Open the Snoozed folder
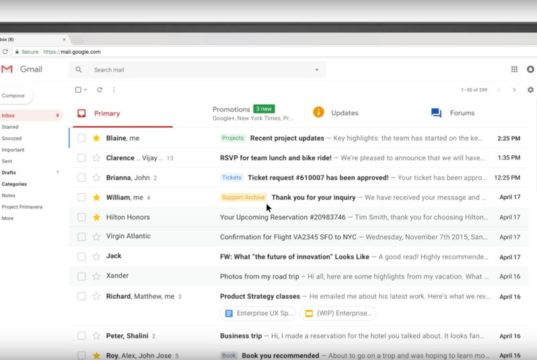The image size is (537, 360). pos(12,138)
